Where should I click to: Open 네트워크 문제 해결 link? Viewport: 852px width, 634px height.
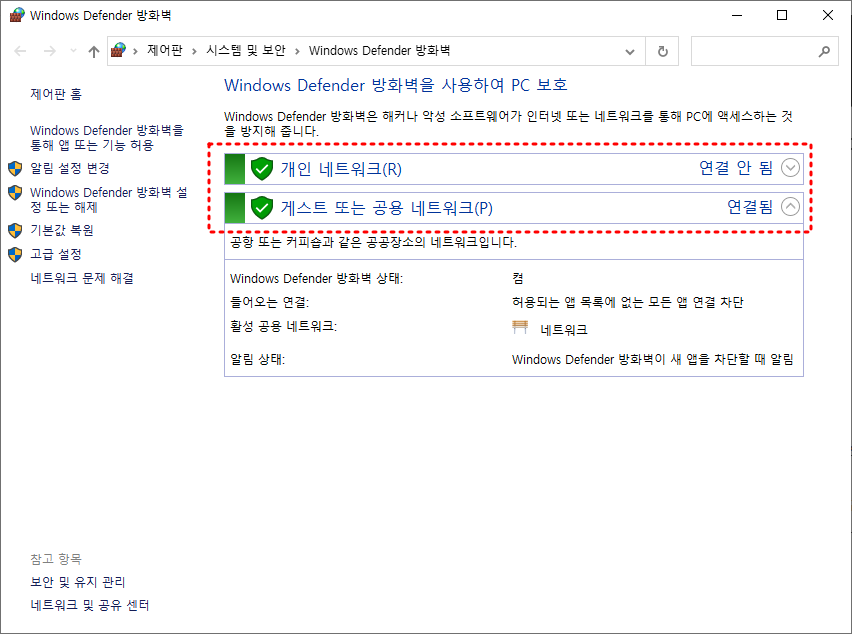[x=82, y=278]
